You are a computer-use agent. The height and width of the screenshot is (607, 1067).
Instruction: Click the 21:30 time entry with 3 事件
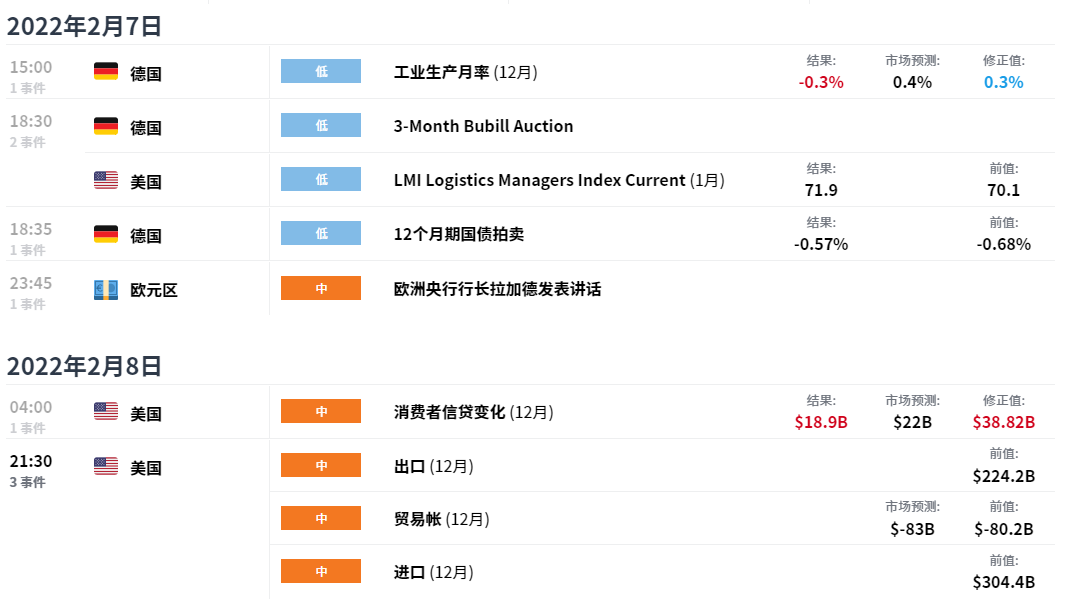pos(31,470)
